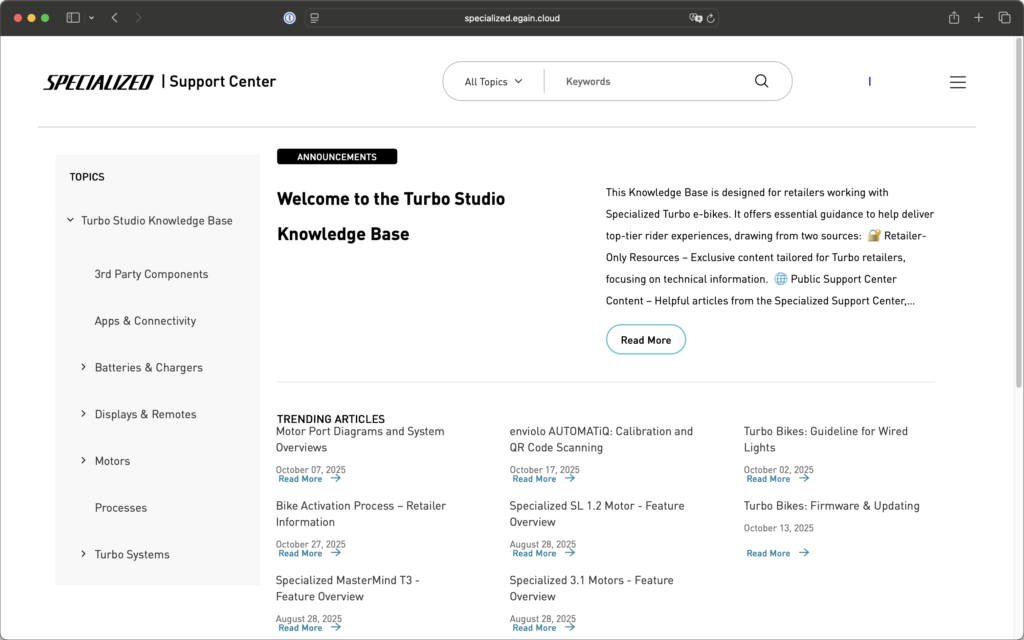
Task: Click the announcement Read More button
Action: (645, 340)
